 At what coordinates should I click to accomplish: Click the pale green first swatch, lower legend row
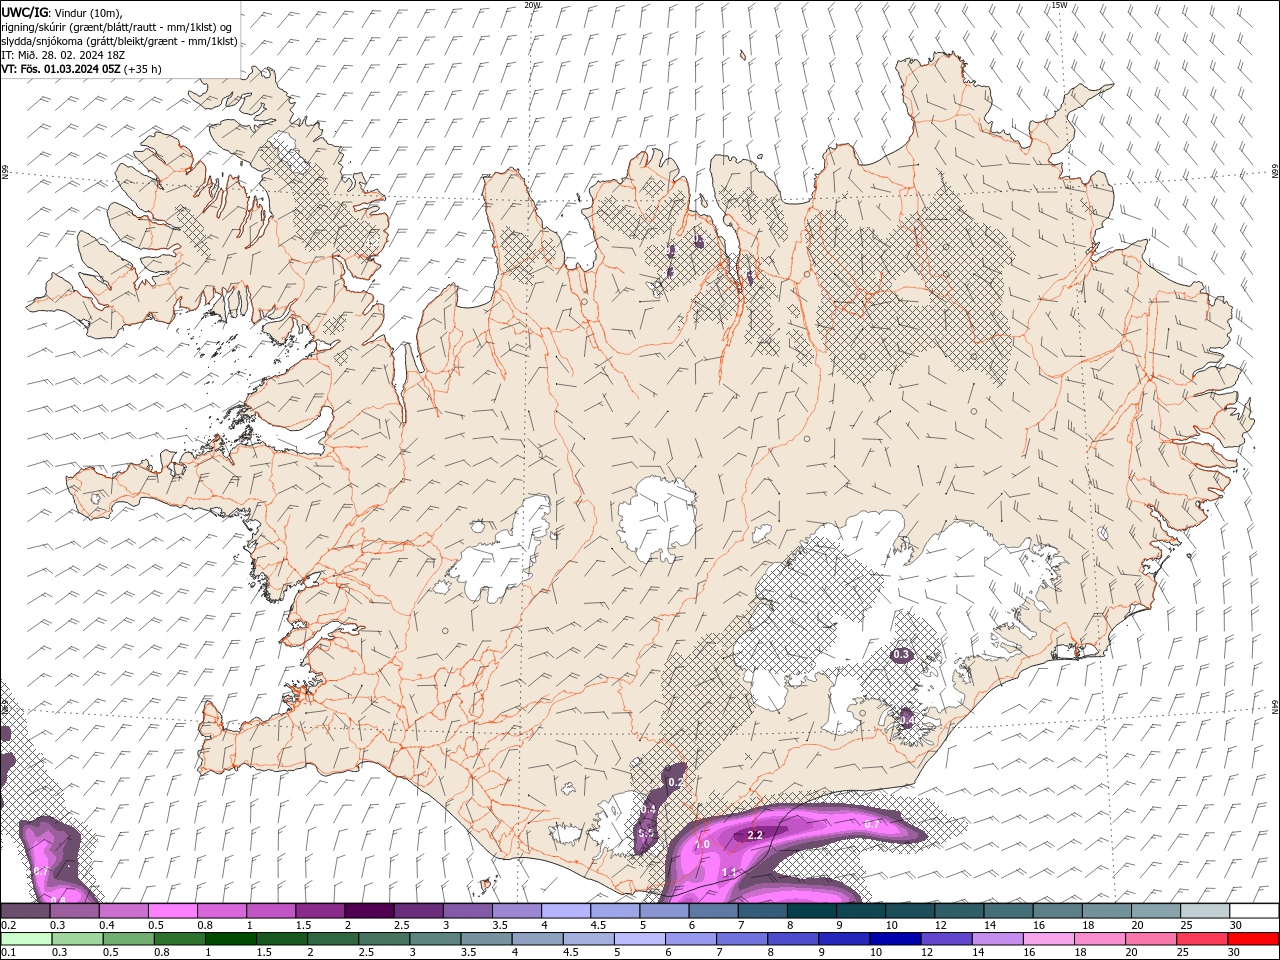tap(26, 939)
